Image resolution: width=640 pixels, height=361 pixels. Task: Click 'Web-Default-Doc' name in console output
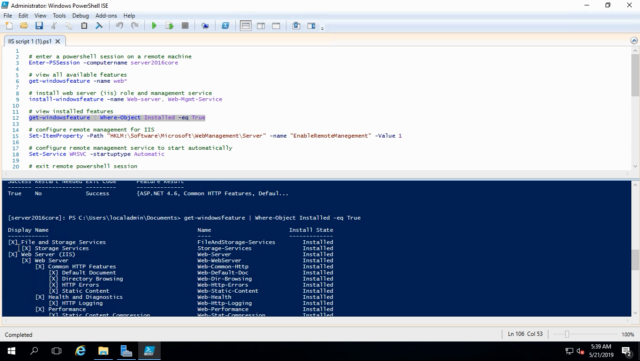pyautogui.click(x=222, y=273)
